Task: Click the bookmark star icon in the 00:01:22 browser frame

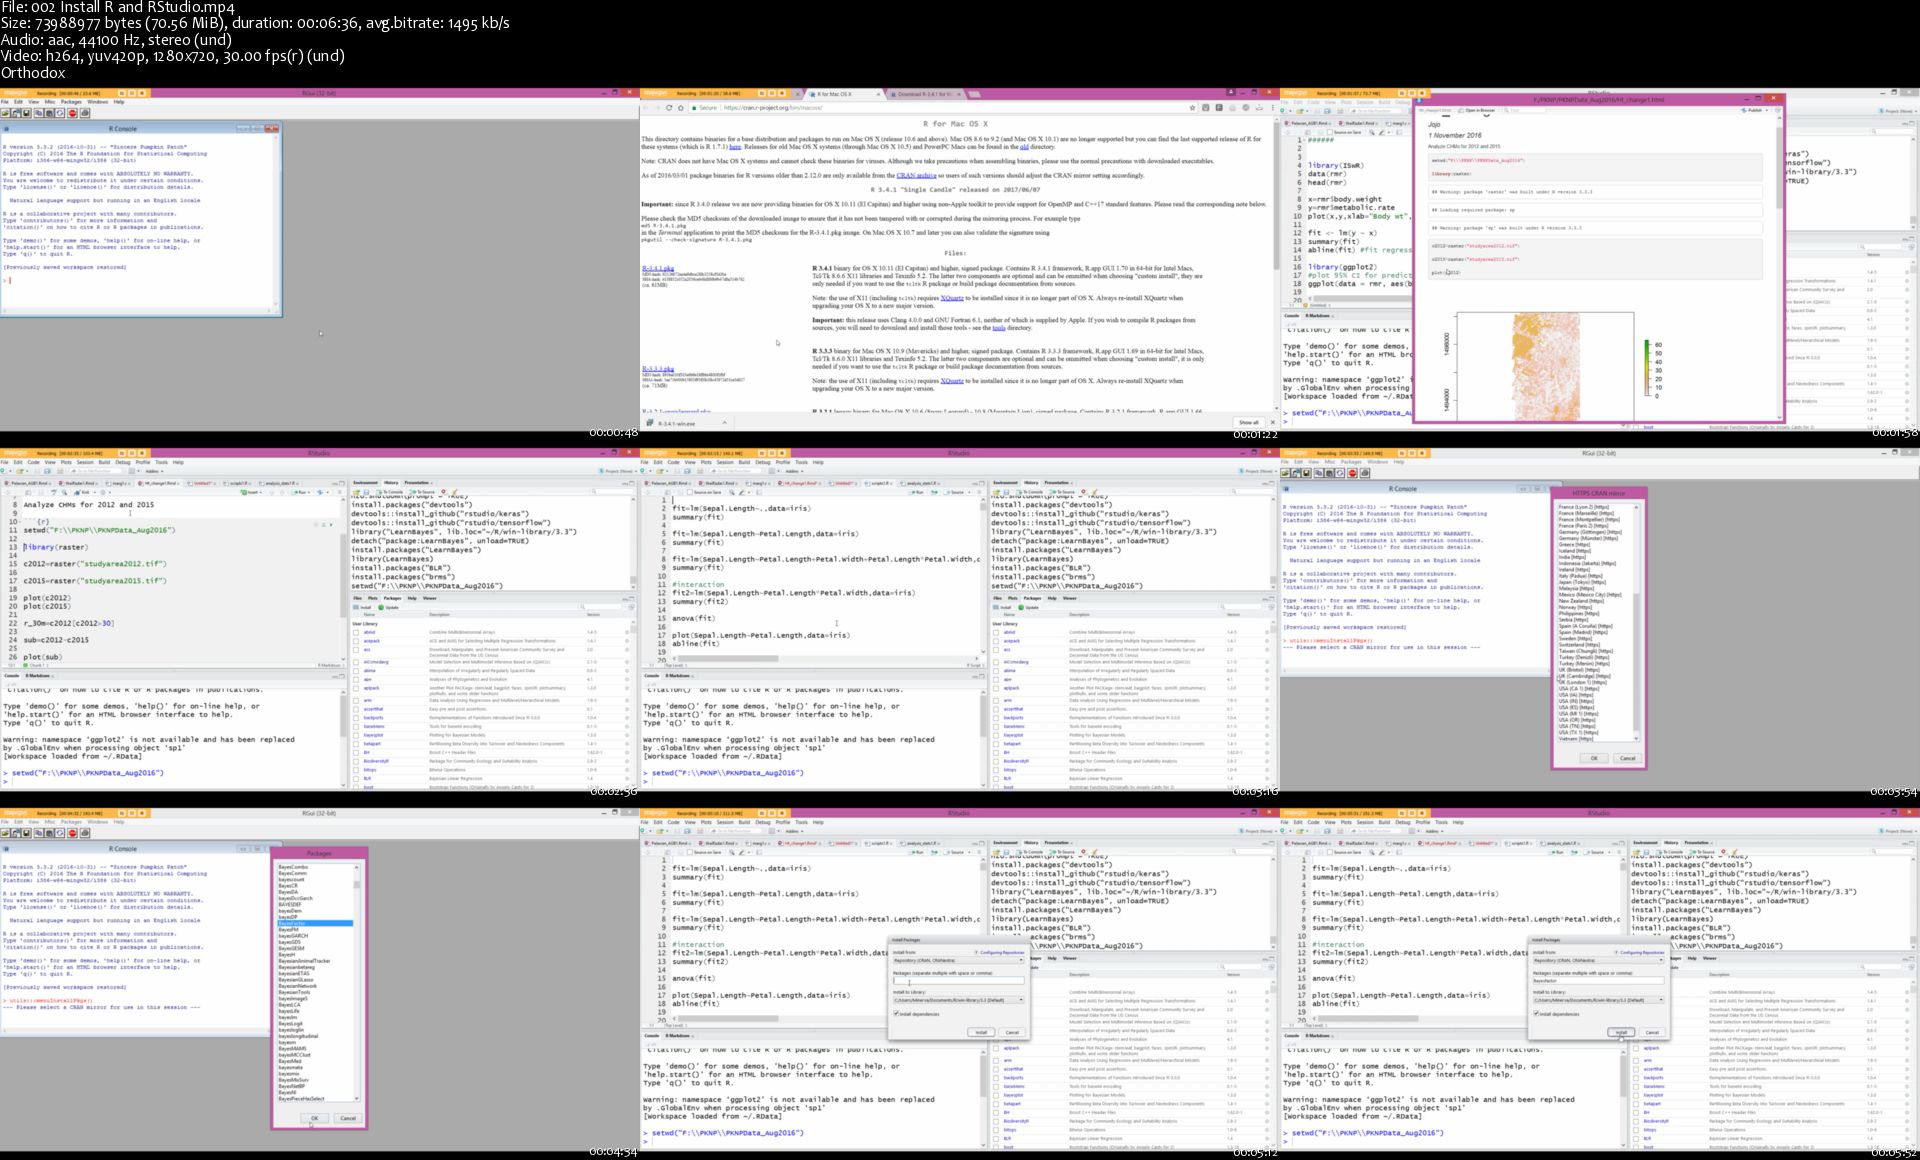Action: point(1192,108)
